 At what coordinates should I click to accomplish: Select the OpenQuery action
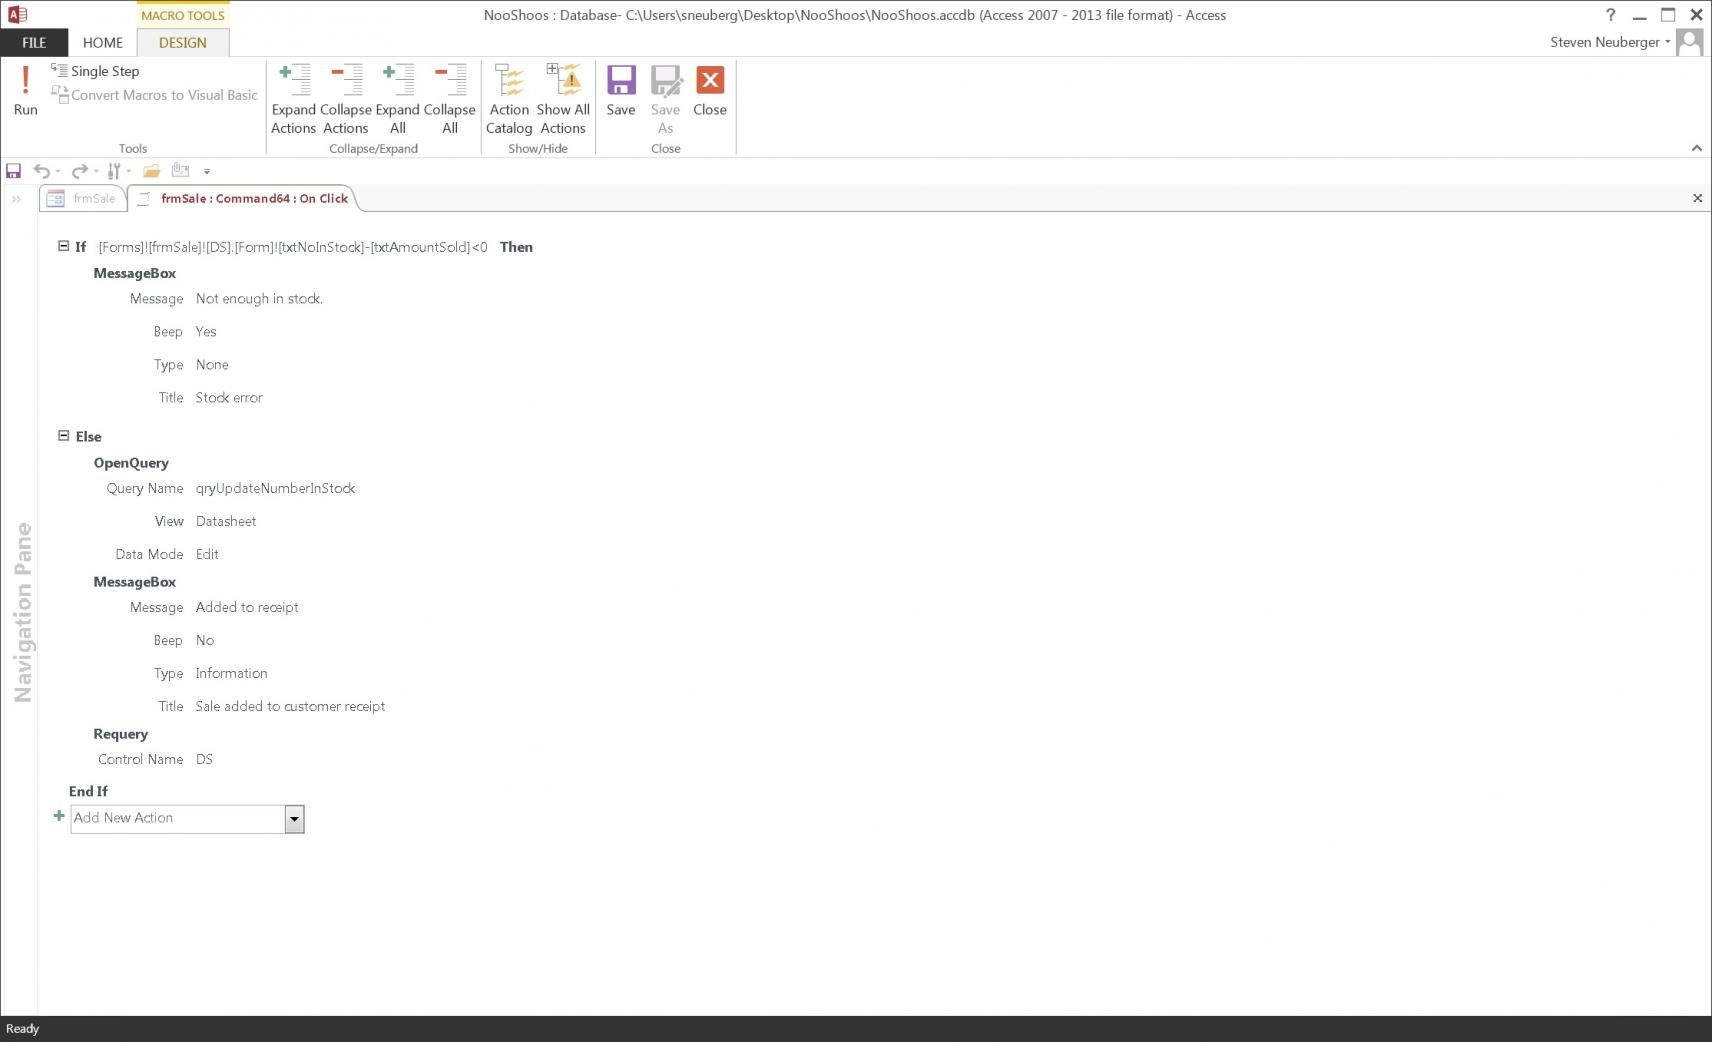click(131, 463)
